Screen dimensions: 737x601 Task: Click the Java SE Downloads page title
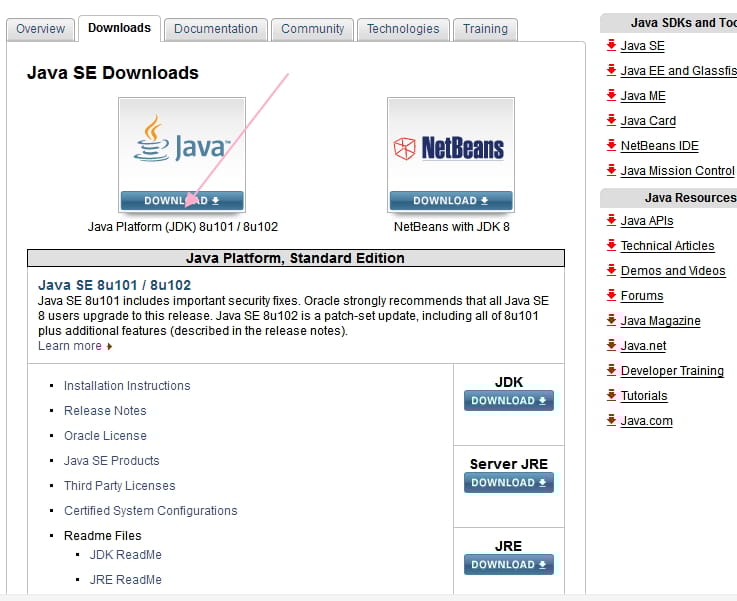coord(113,73)
